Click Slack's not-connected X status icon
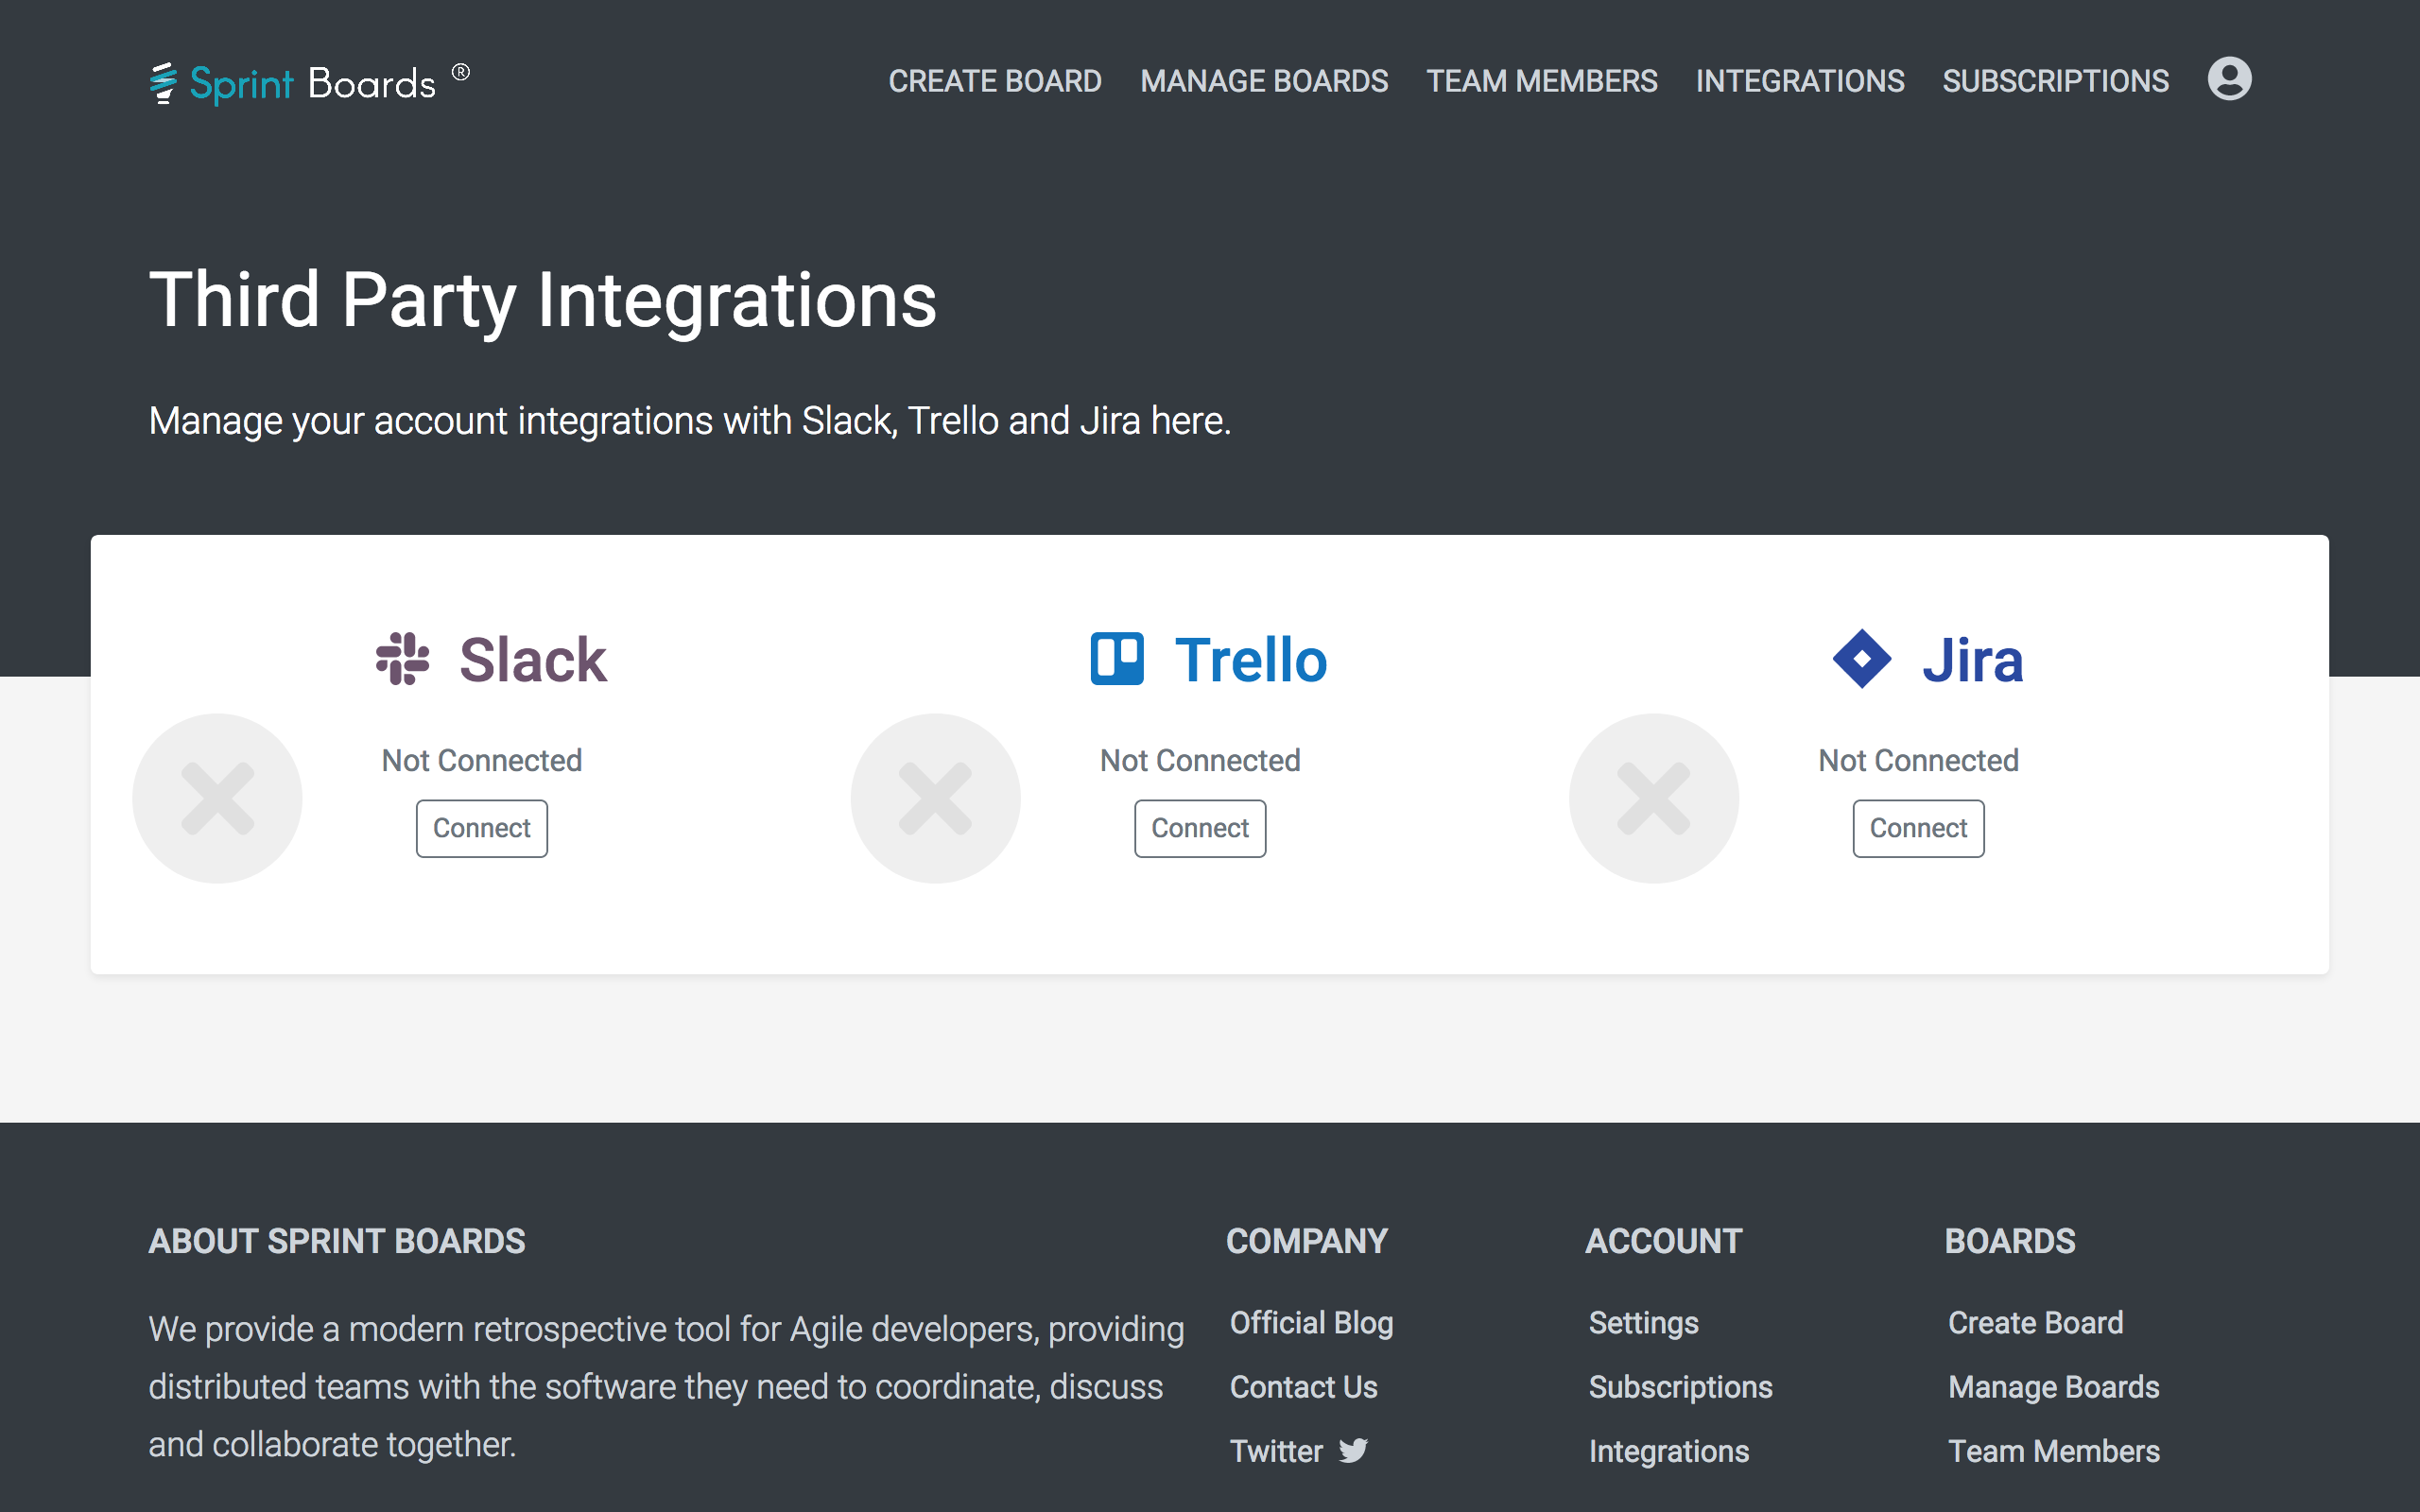This screenshot has width=2420, height=1512. click(x=217, y=798)
